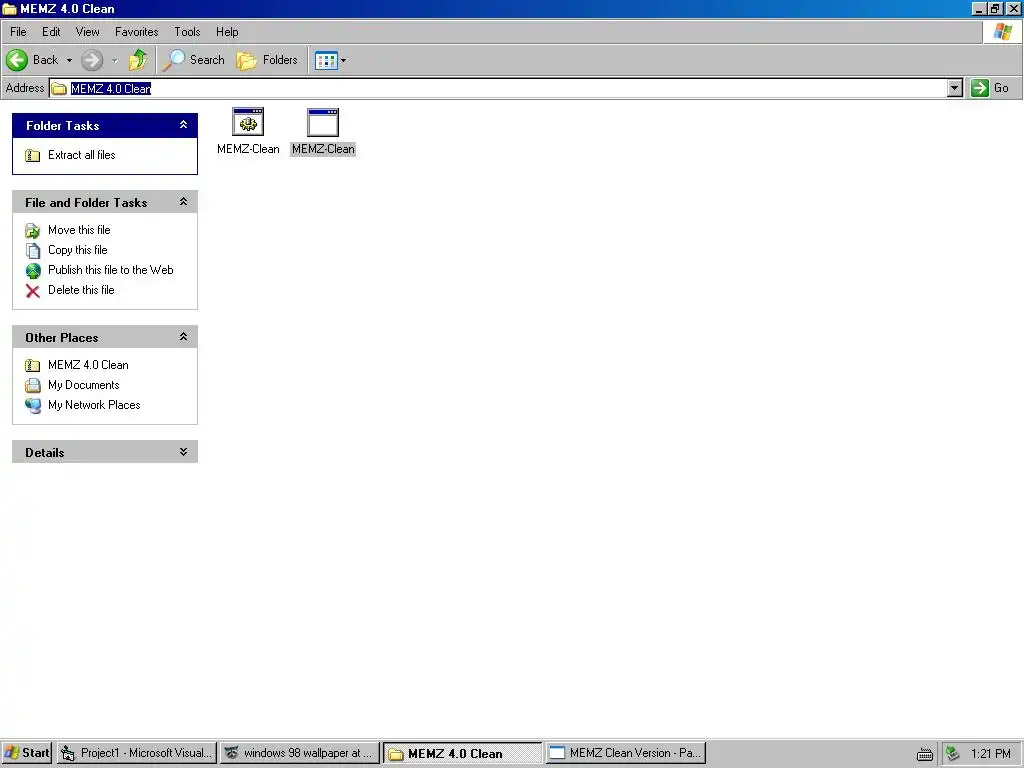Screen dimensions: 1024x768
Task: Click the keyboard icon in system tray
Action: (925, 754)
